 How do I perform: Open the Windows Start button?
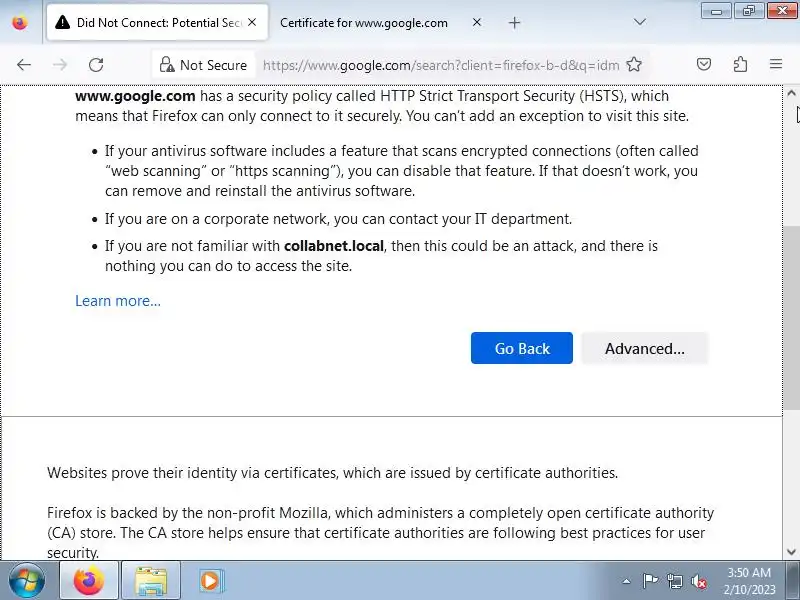(27, 580)
